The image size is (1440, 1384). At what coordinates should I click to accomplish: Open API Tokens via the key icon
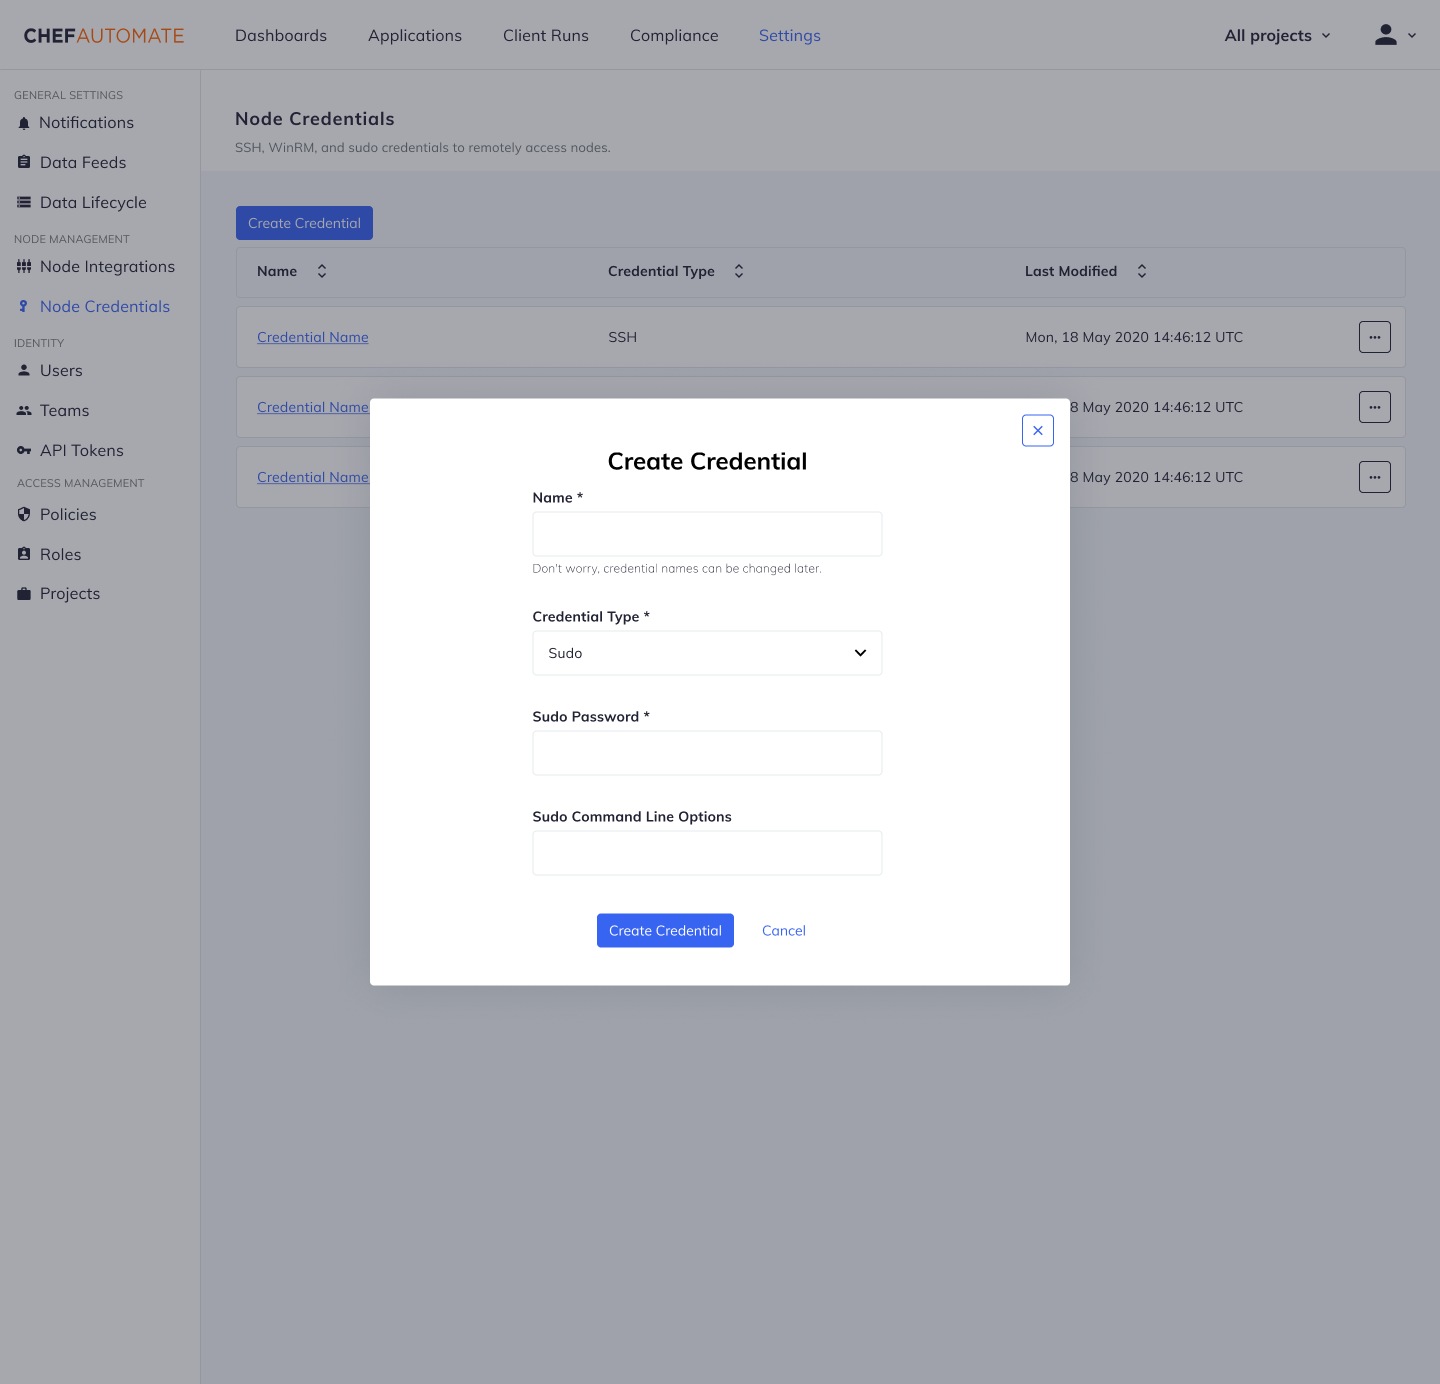click(24, 450)
